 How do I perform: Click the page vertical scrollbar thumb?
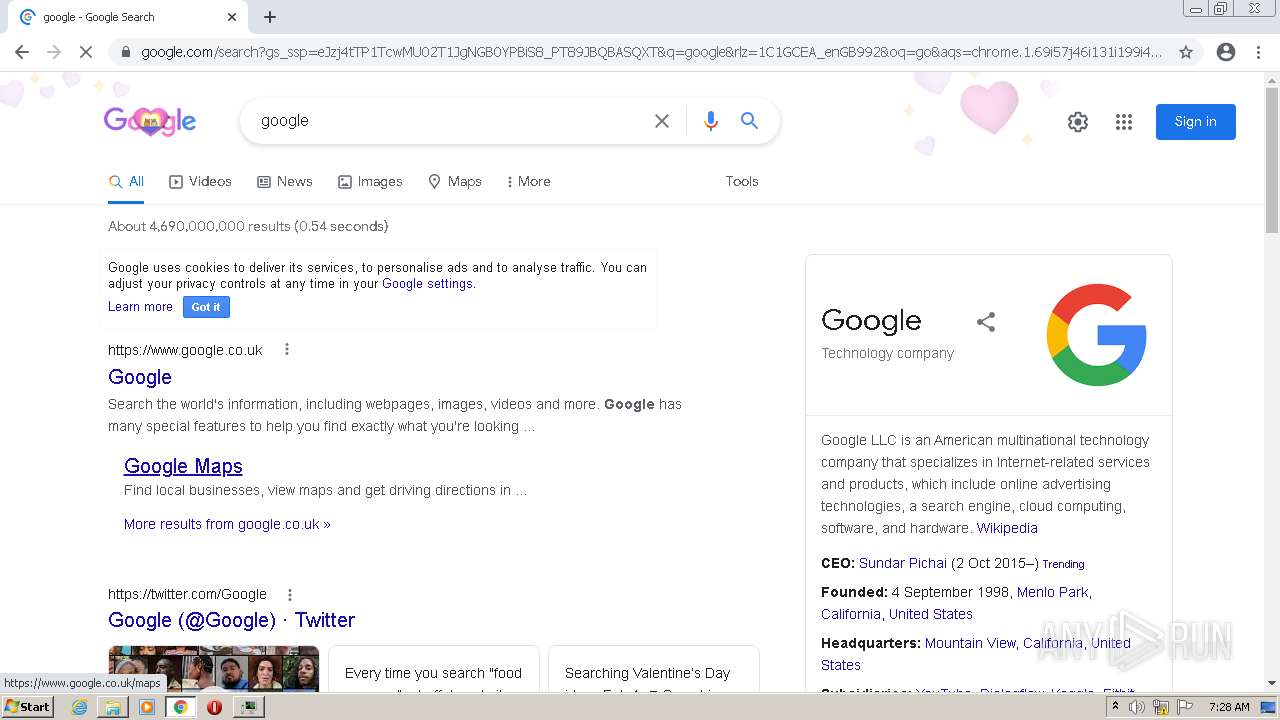1272,160
